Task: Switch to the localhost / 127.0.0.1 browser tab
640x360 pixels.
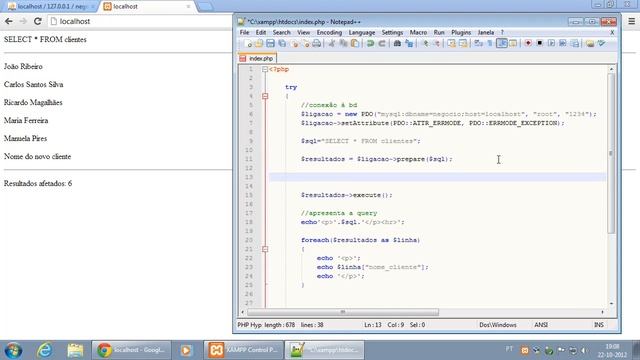Action: coord(51,7)
